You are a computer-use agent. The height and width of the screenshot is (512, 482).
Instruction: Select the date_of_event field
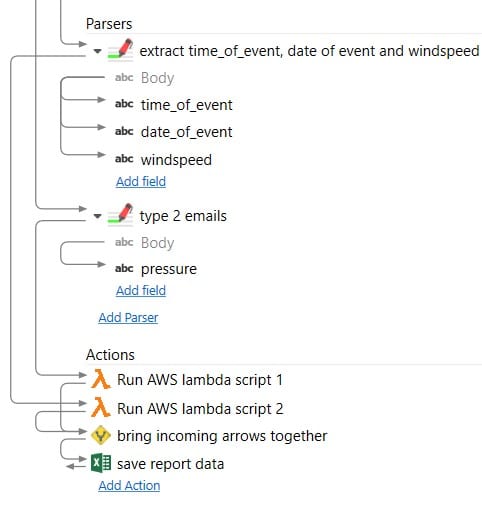coord(186,132)
